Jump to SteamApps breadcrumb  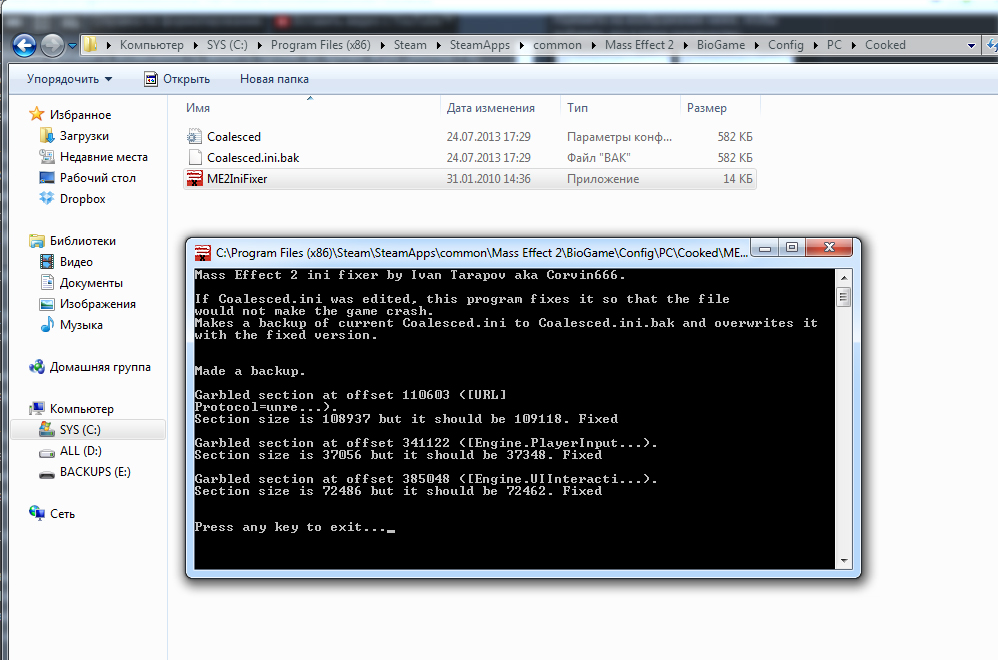(479, 45)
